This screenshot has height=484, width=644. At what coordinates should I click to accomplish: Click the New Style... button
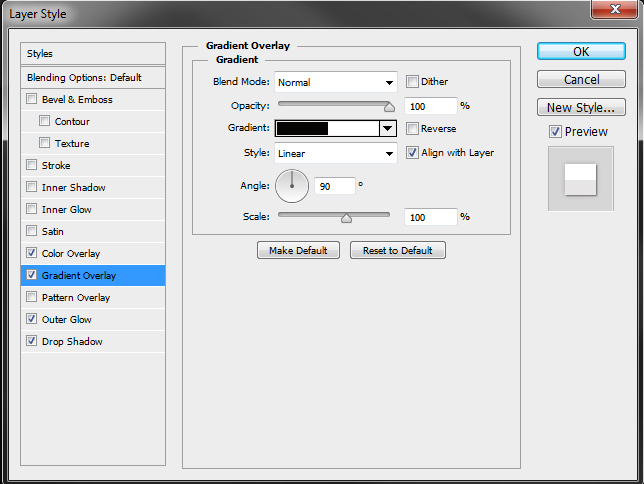pos(581,108)
